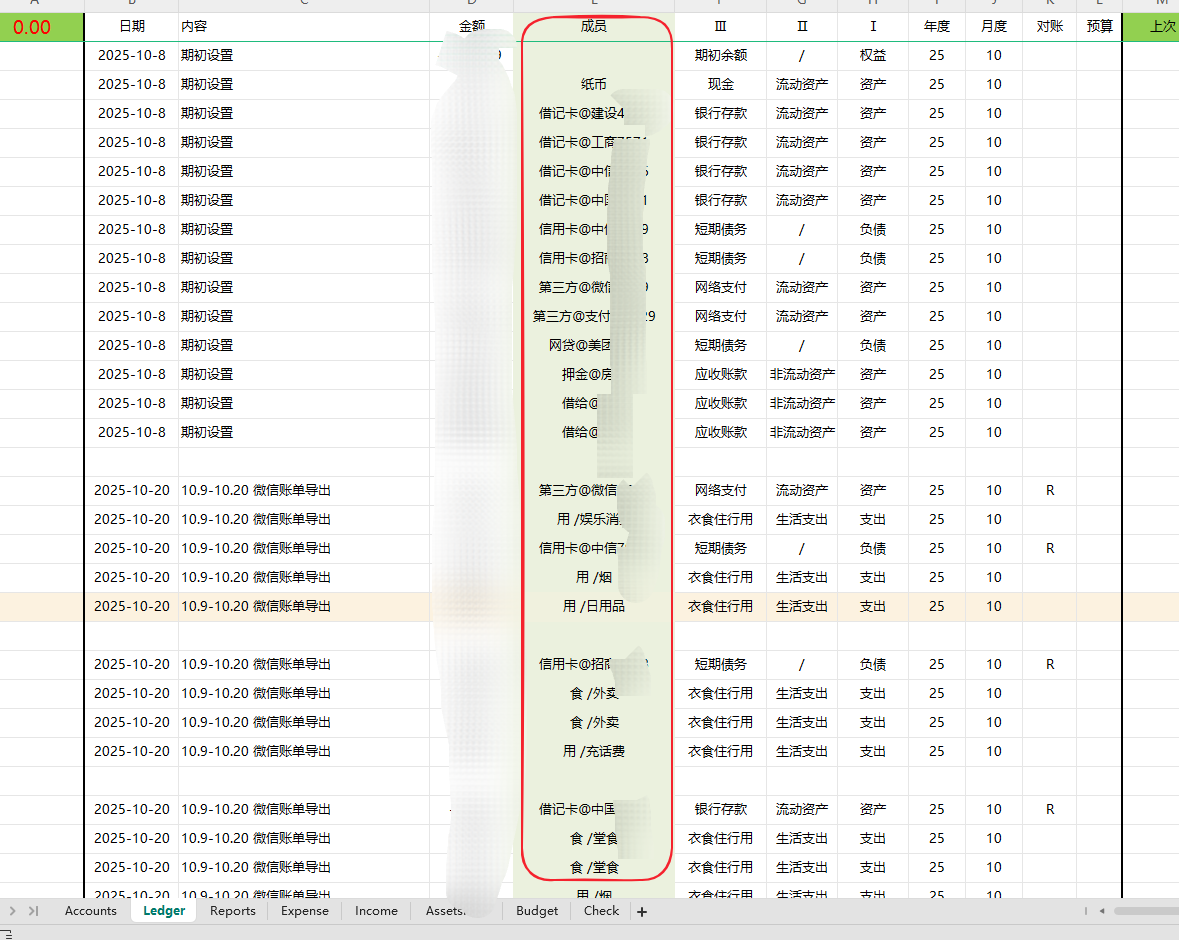Select the green 0.00 balance cell
This screenshot has width=1179, height=940.
(32, 27)
